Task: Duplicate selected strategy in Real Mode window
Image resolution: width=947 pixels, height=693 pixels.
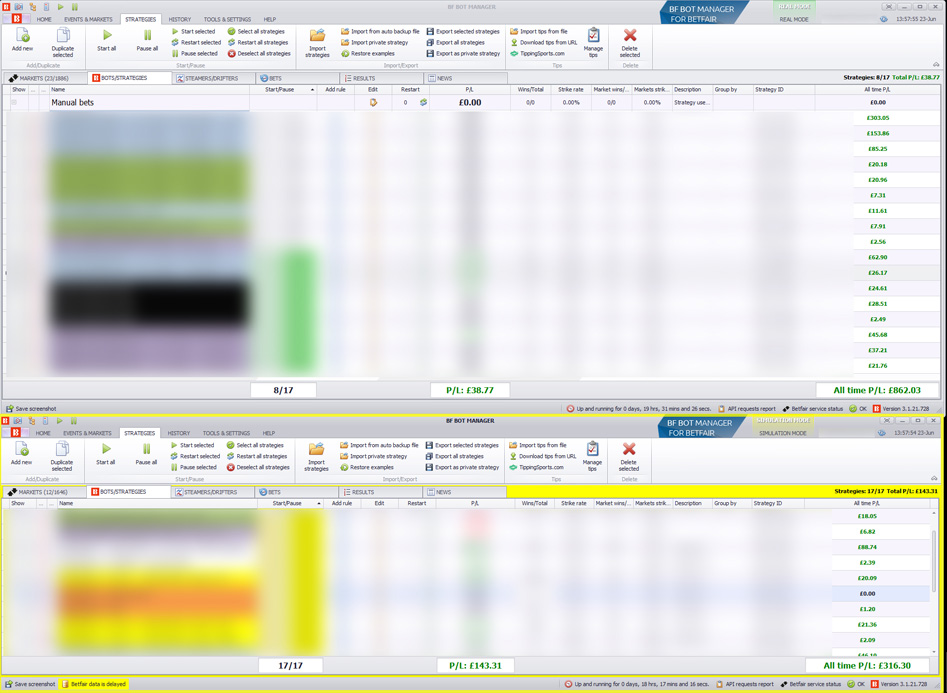Action: tap(62, 42)
